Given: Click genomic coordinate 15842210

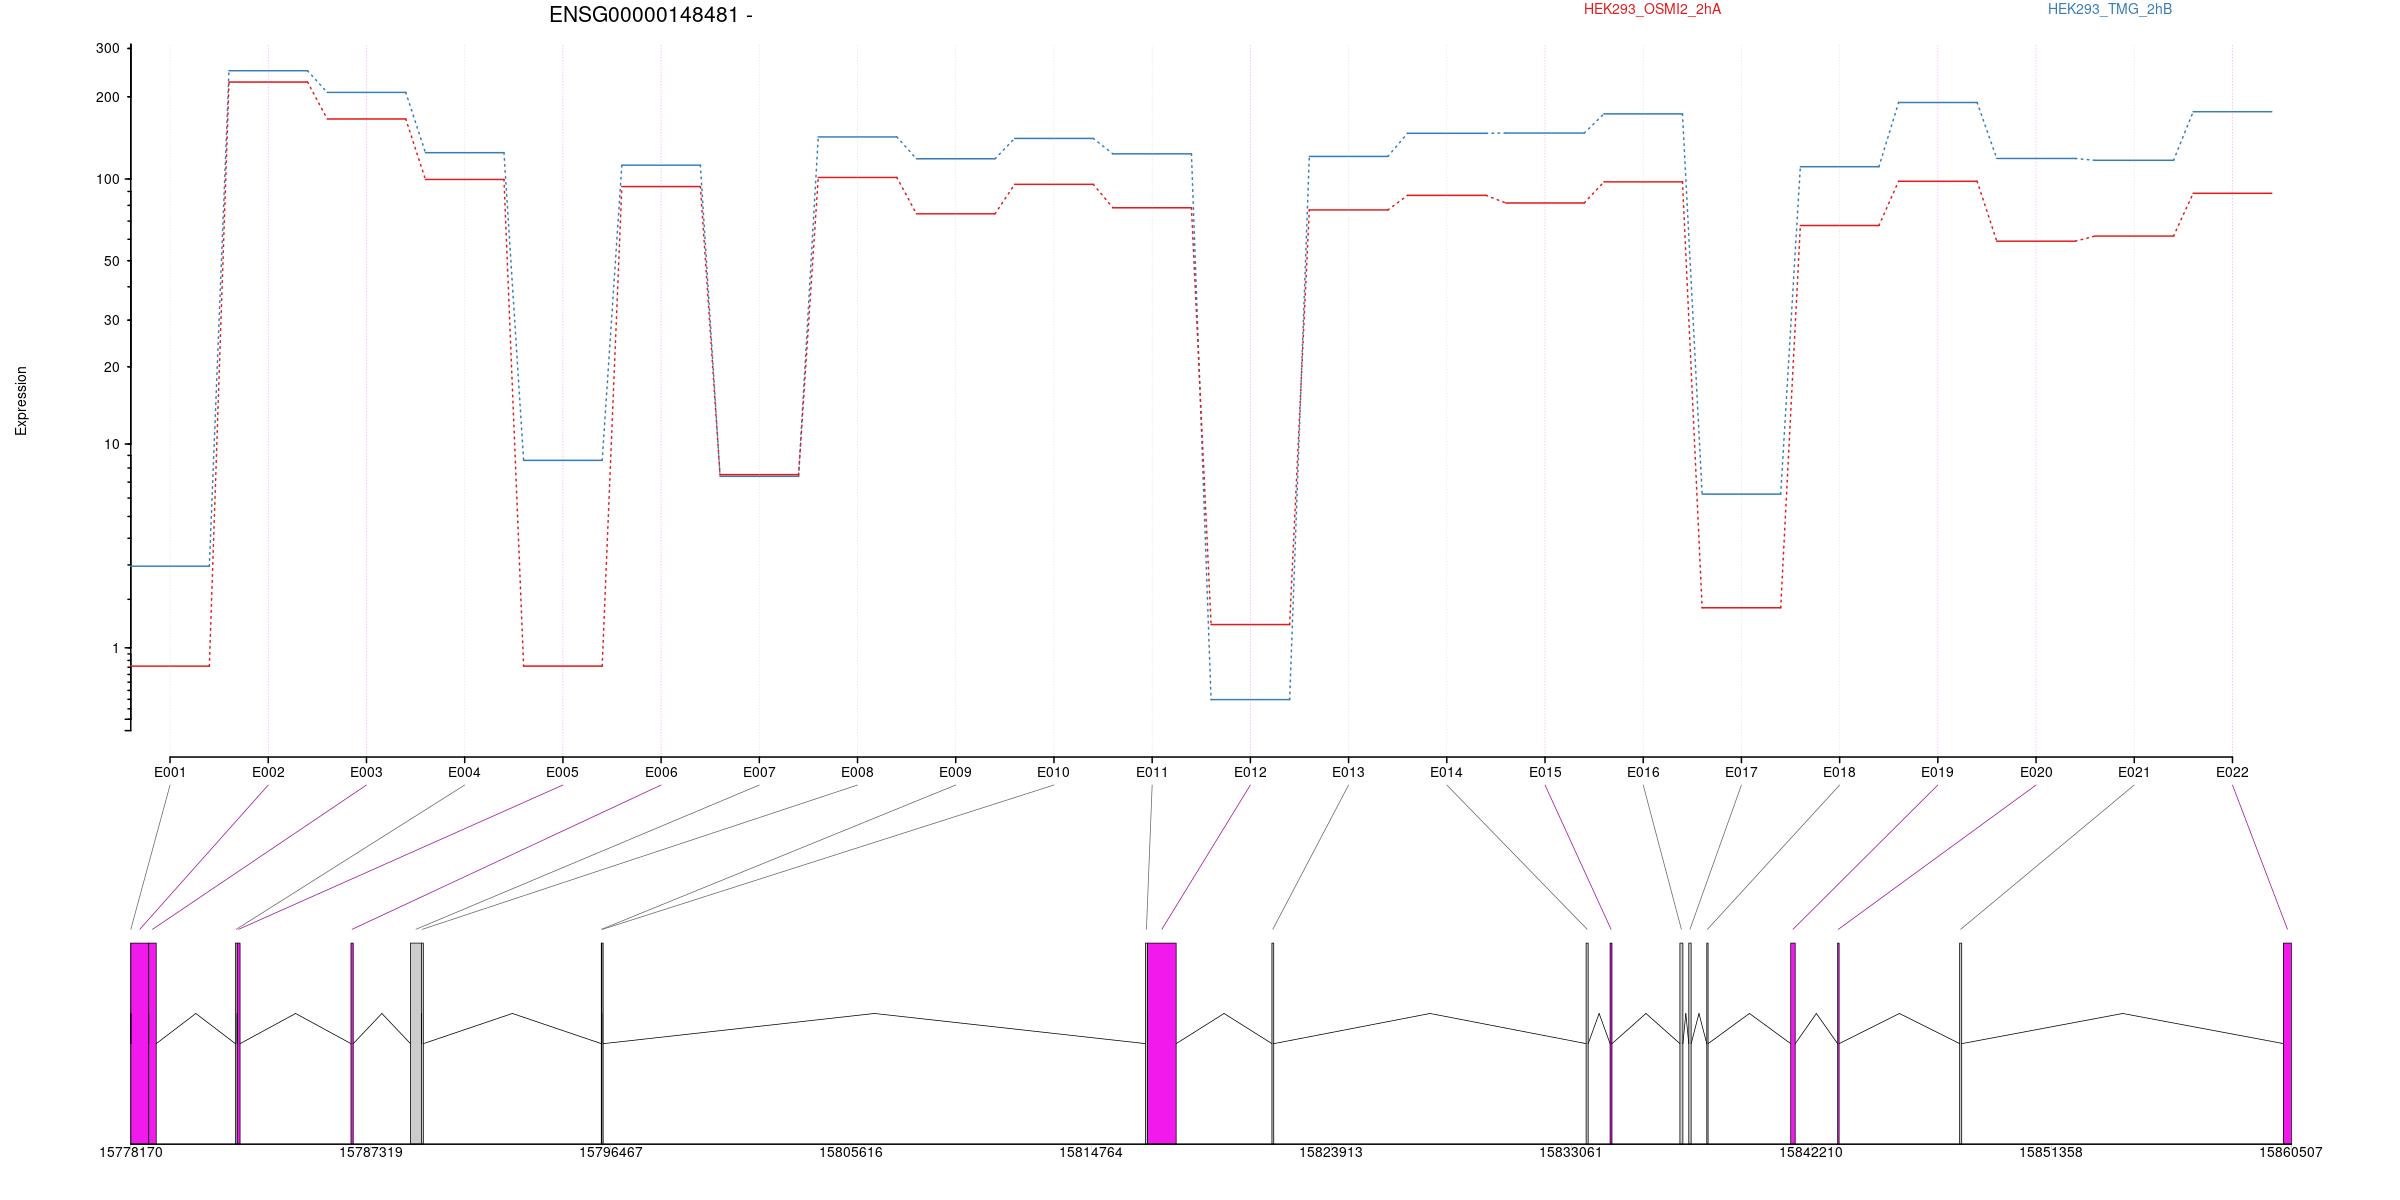Looking at the screenshot, I should pos(1811,1152).
